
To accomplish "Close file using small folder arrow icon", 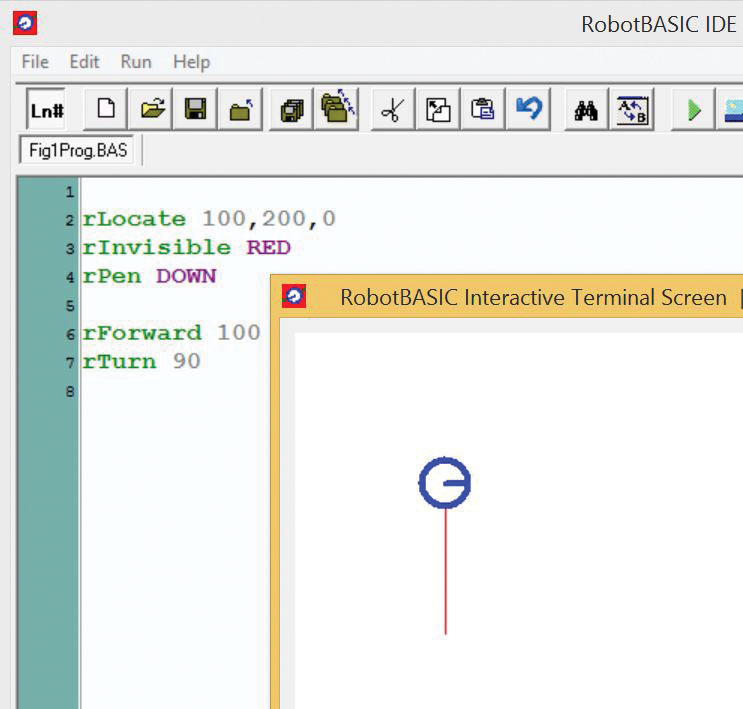I will click(240, 109).
